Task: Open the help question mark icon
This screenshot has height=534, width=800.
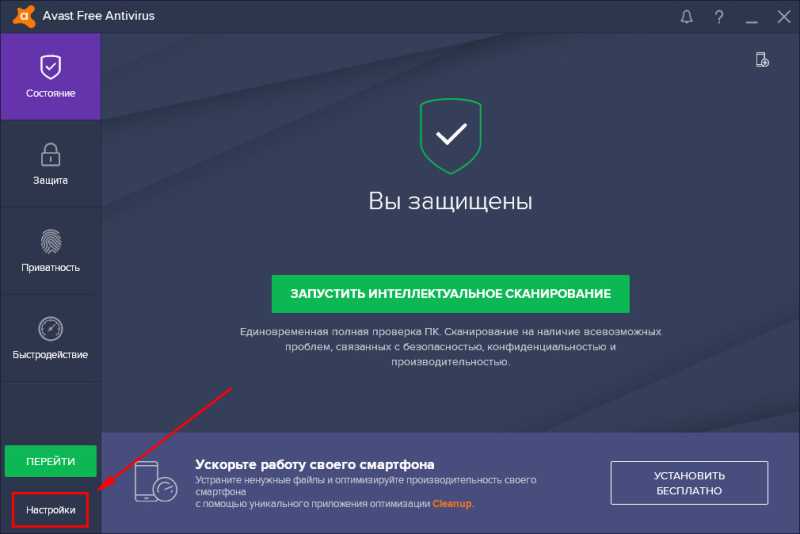Action: click(x=719, y=17)
